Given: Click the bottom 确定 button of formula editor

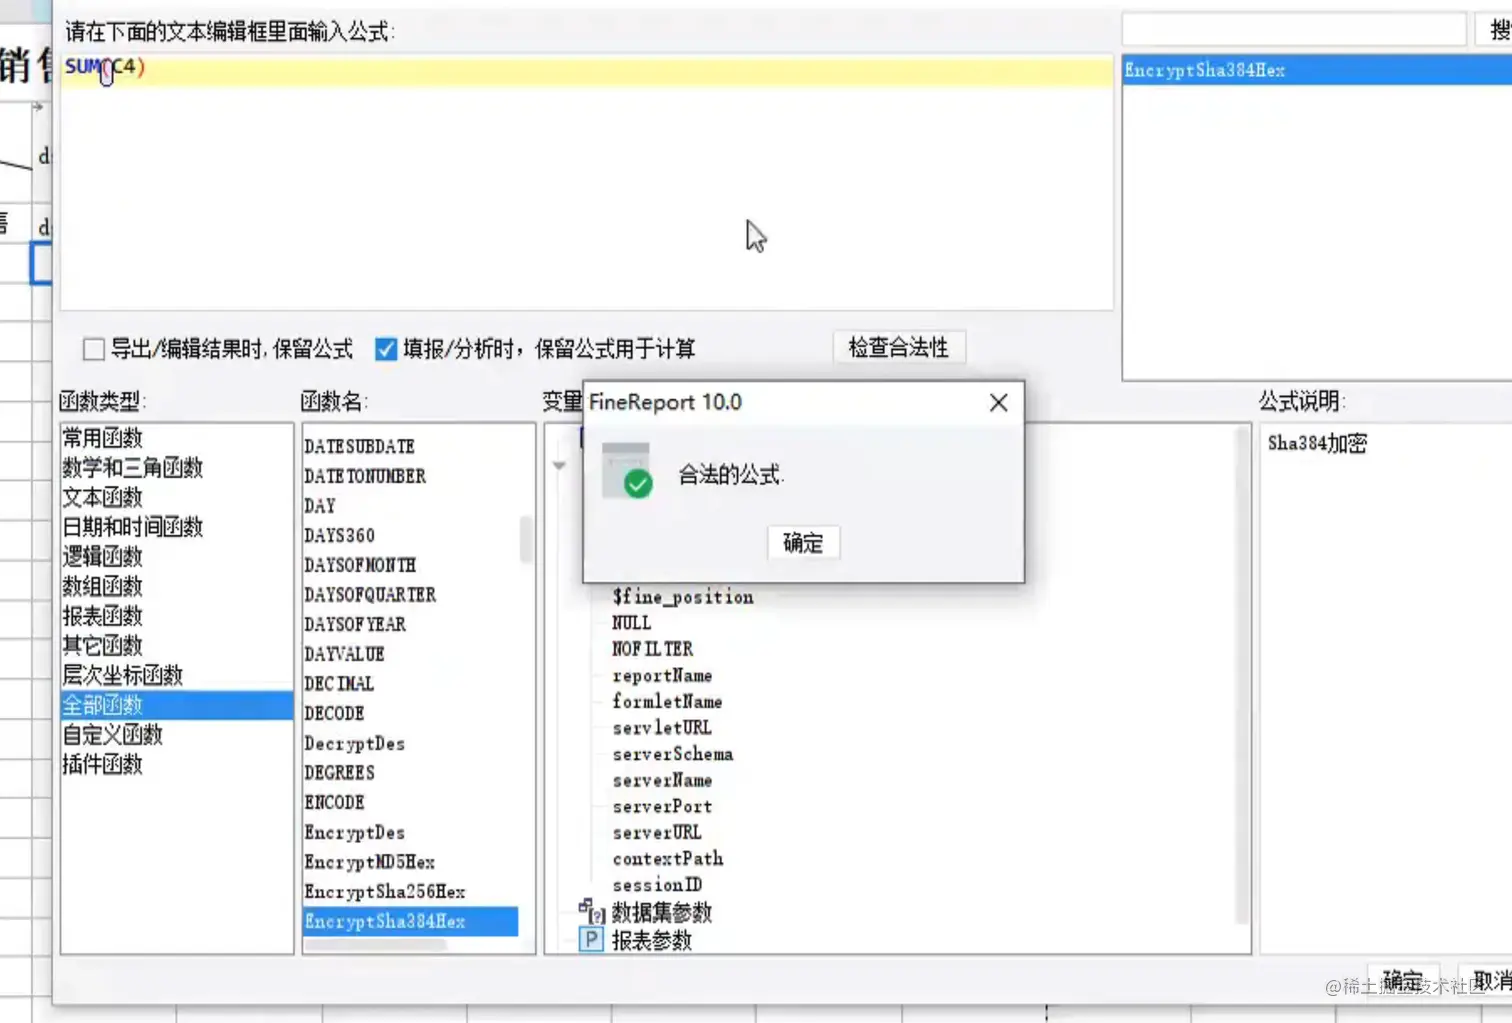Looking at the screenshot, I should tap(1403, 979).
